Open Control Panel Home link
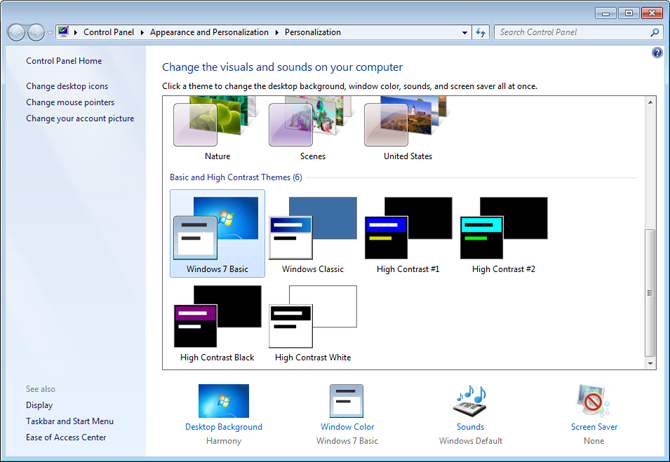 tap(64, 61)
